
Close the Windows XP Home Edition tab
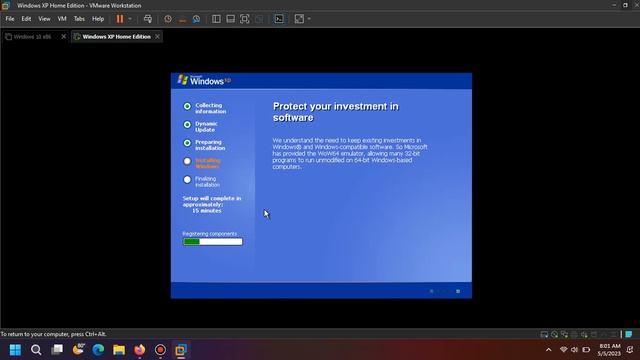[158, 37]
